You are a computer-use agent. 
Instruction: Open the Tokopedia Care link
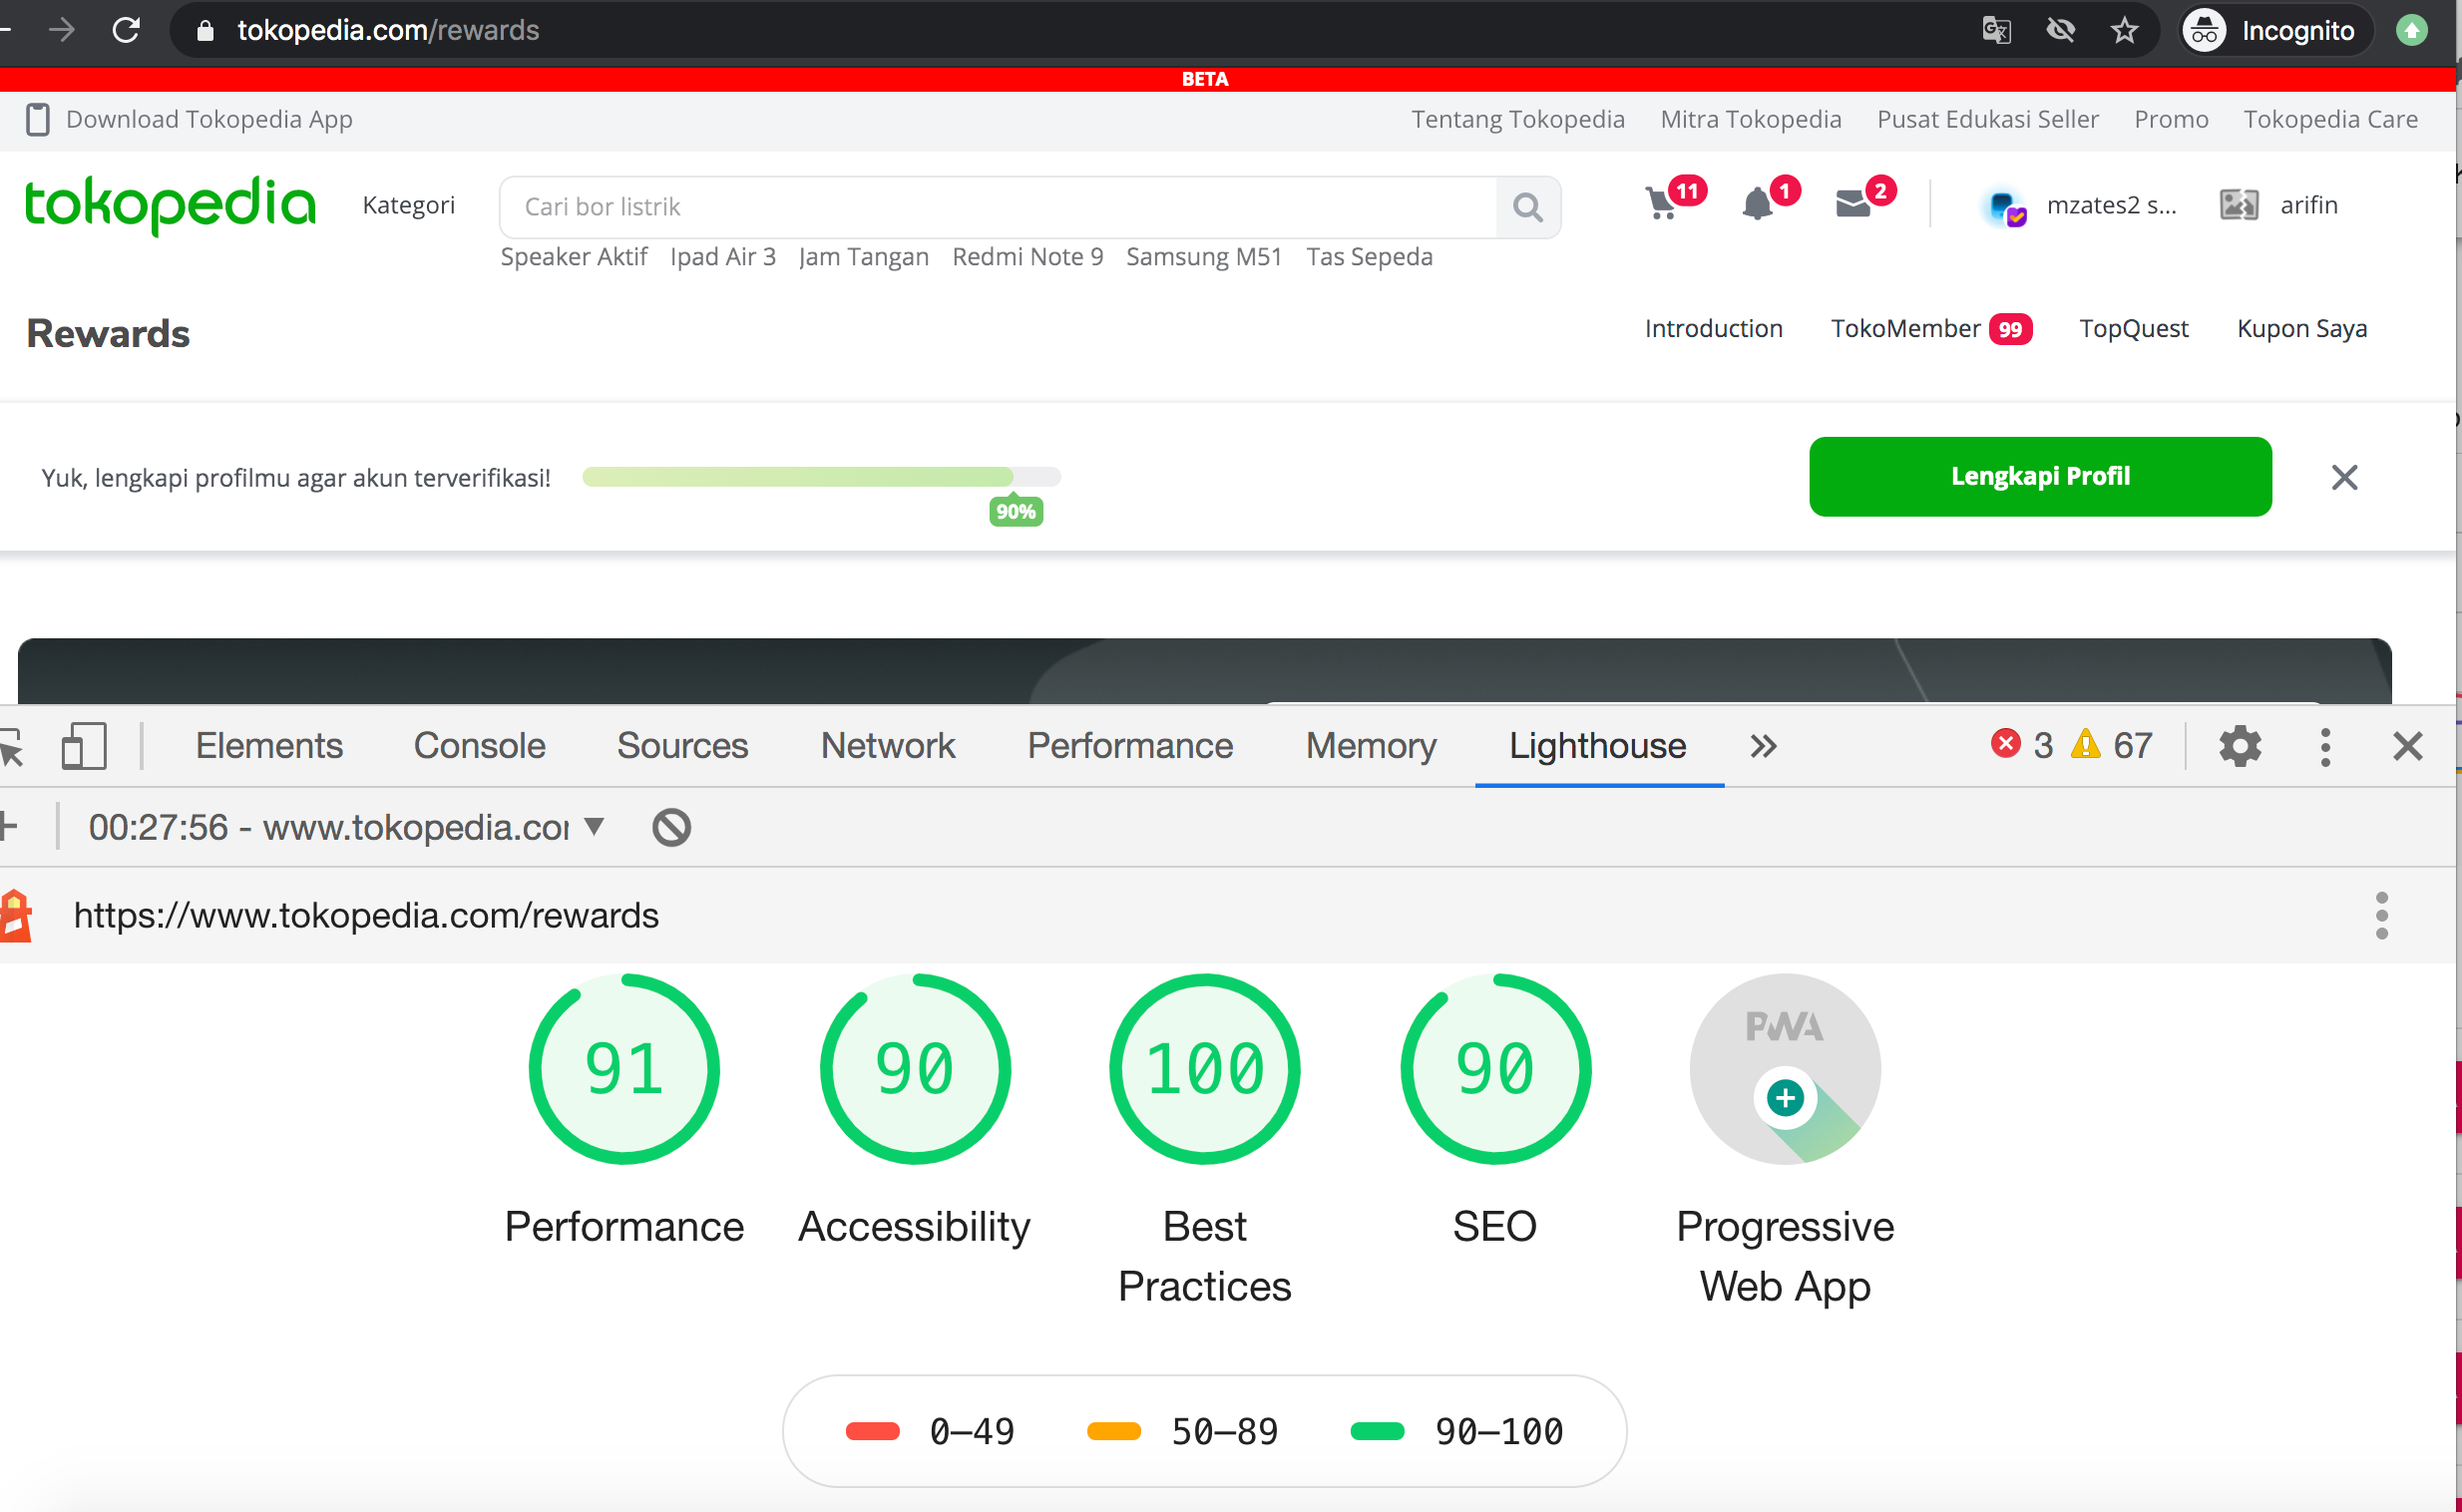point(2331,119)
